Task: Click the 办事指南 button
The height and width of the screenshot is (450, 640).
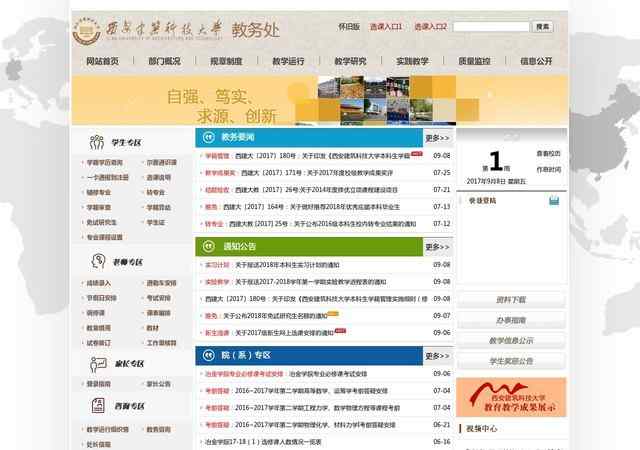Action: 511,320
